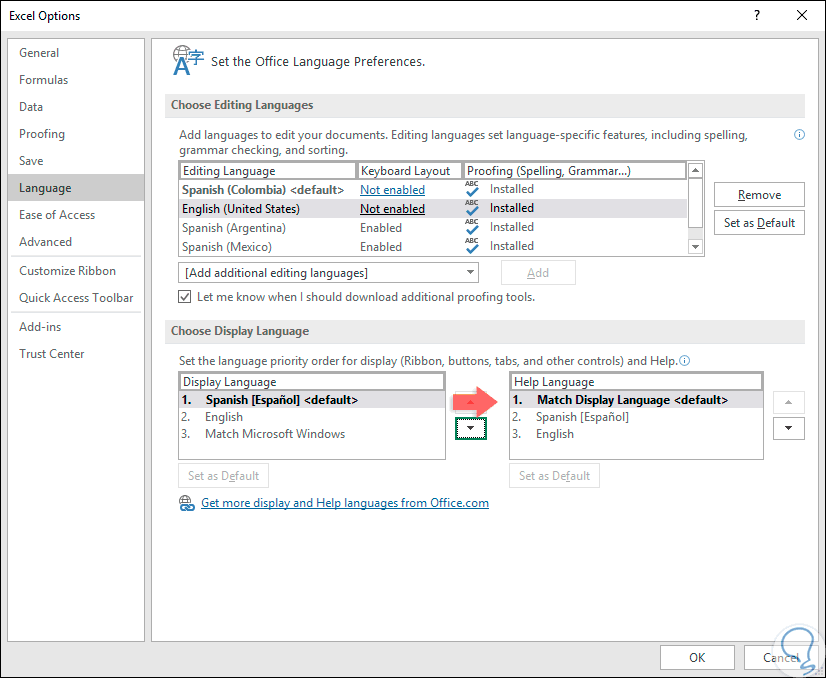Viewport: 826px width, 678px height.
Task: Confirm changes with OK button
Action: [x=697, y=657]
